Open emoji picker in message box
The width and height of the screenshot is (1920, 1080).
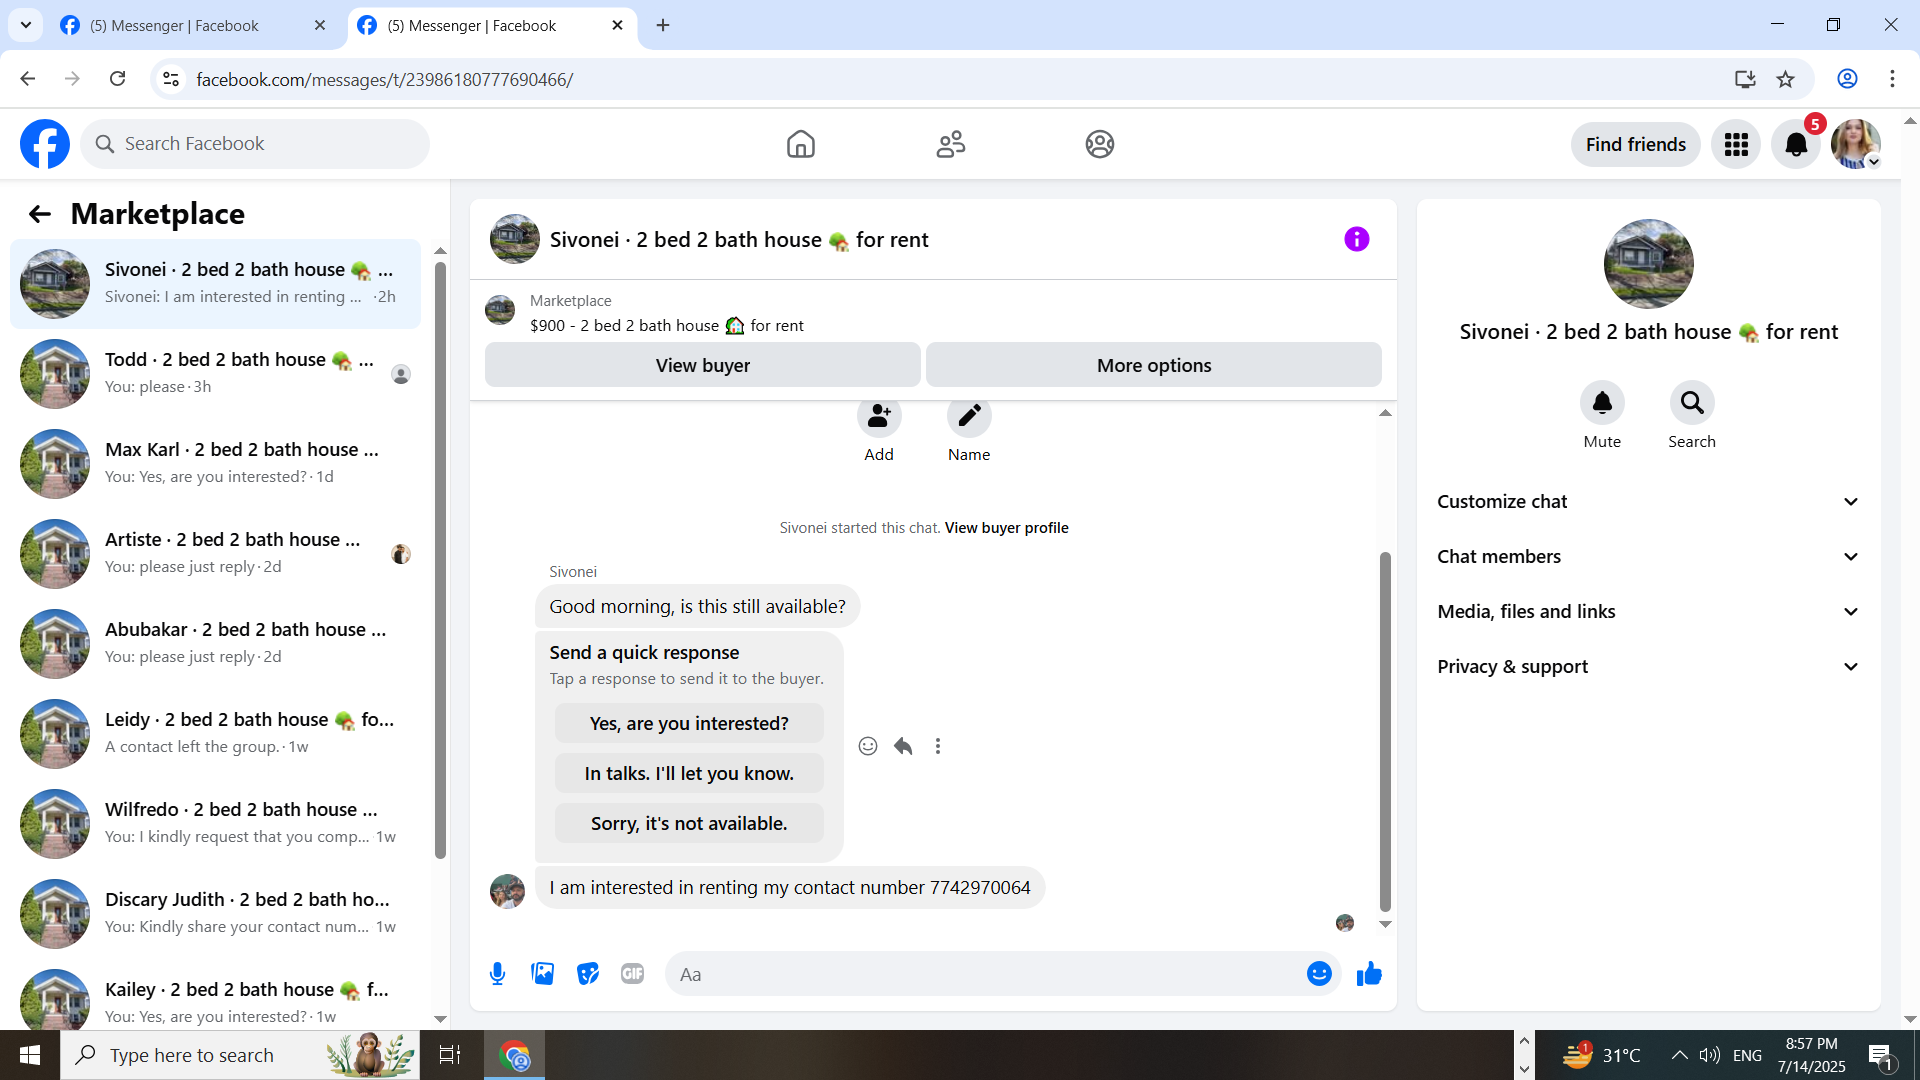click(1319, 974)
